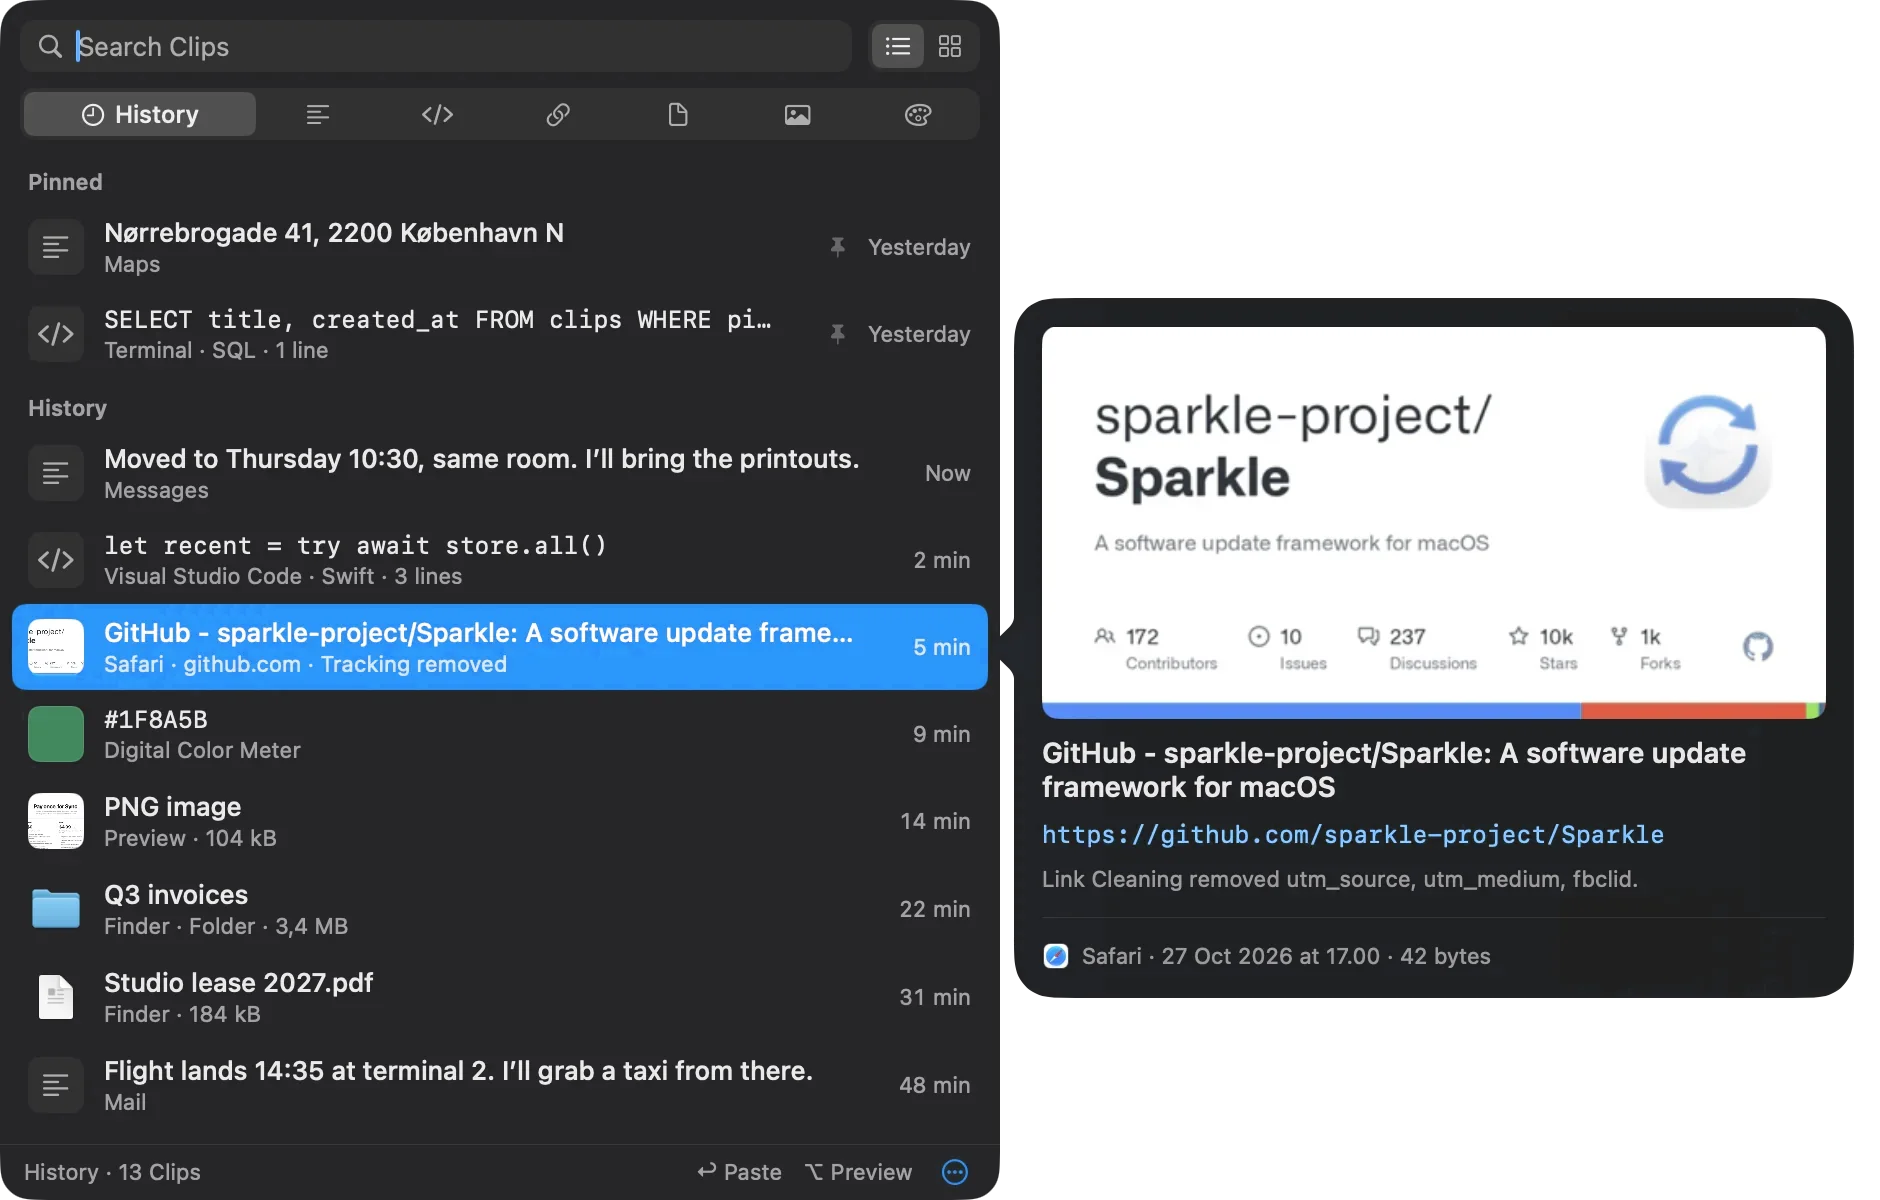Click the Preview button
The image size is (1880, 1200).
(859, 1172)
